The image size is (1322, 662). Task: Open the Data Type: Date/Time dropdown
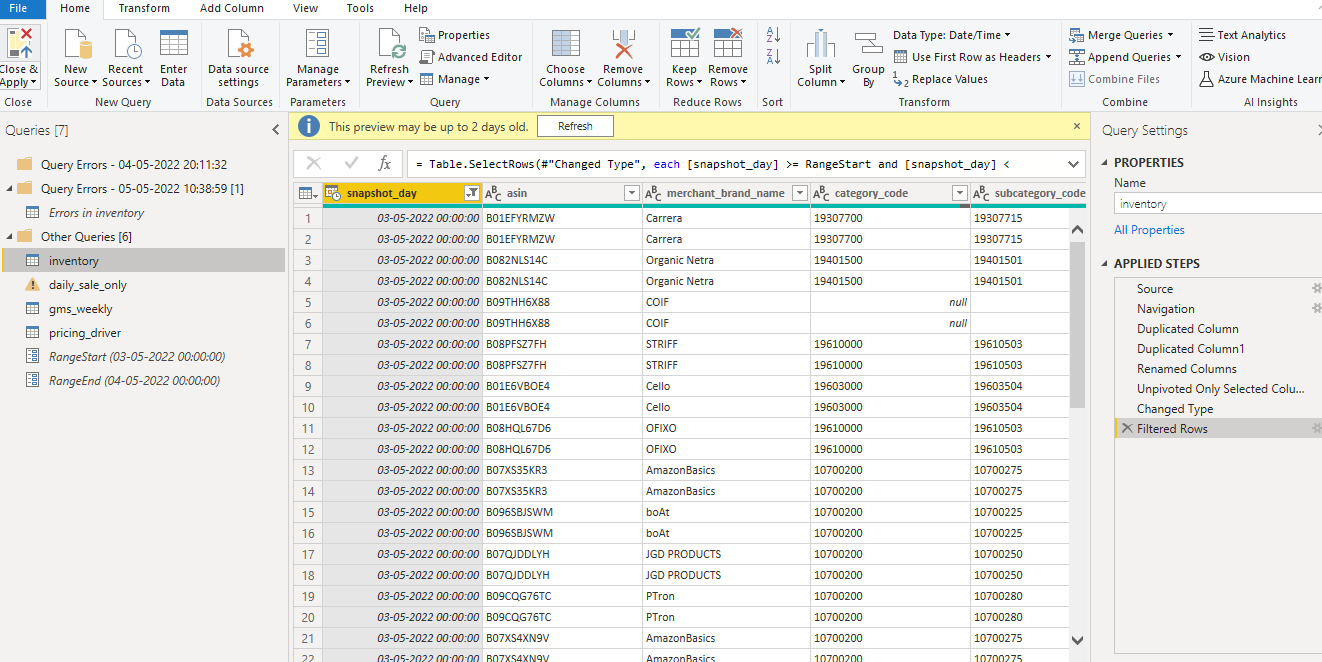pyautogui.click(x=951, y=35)
